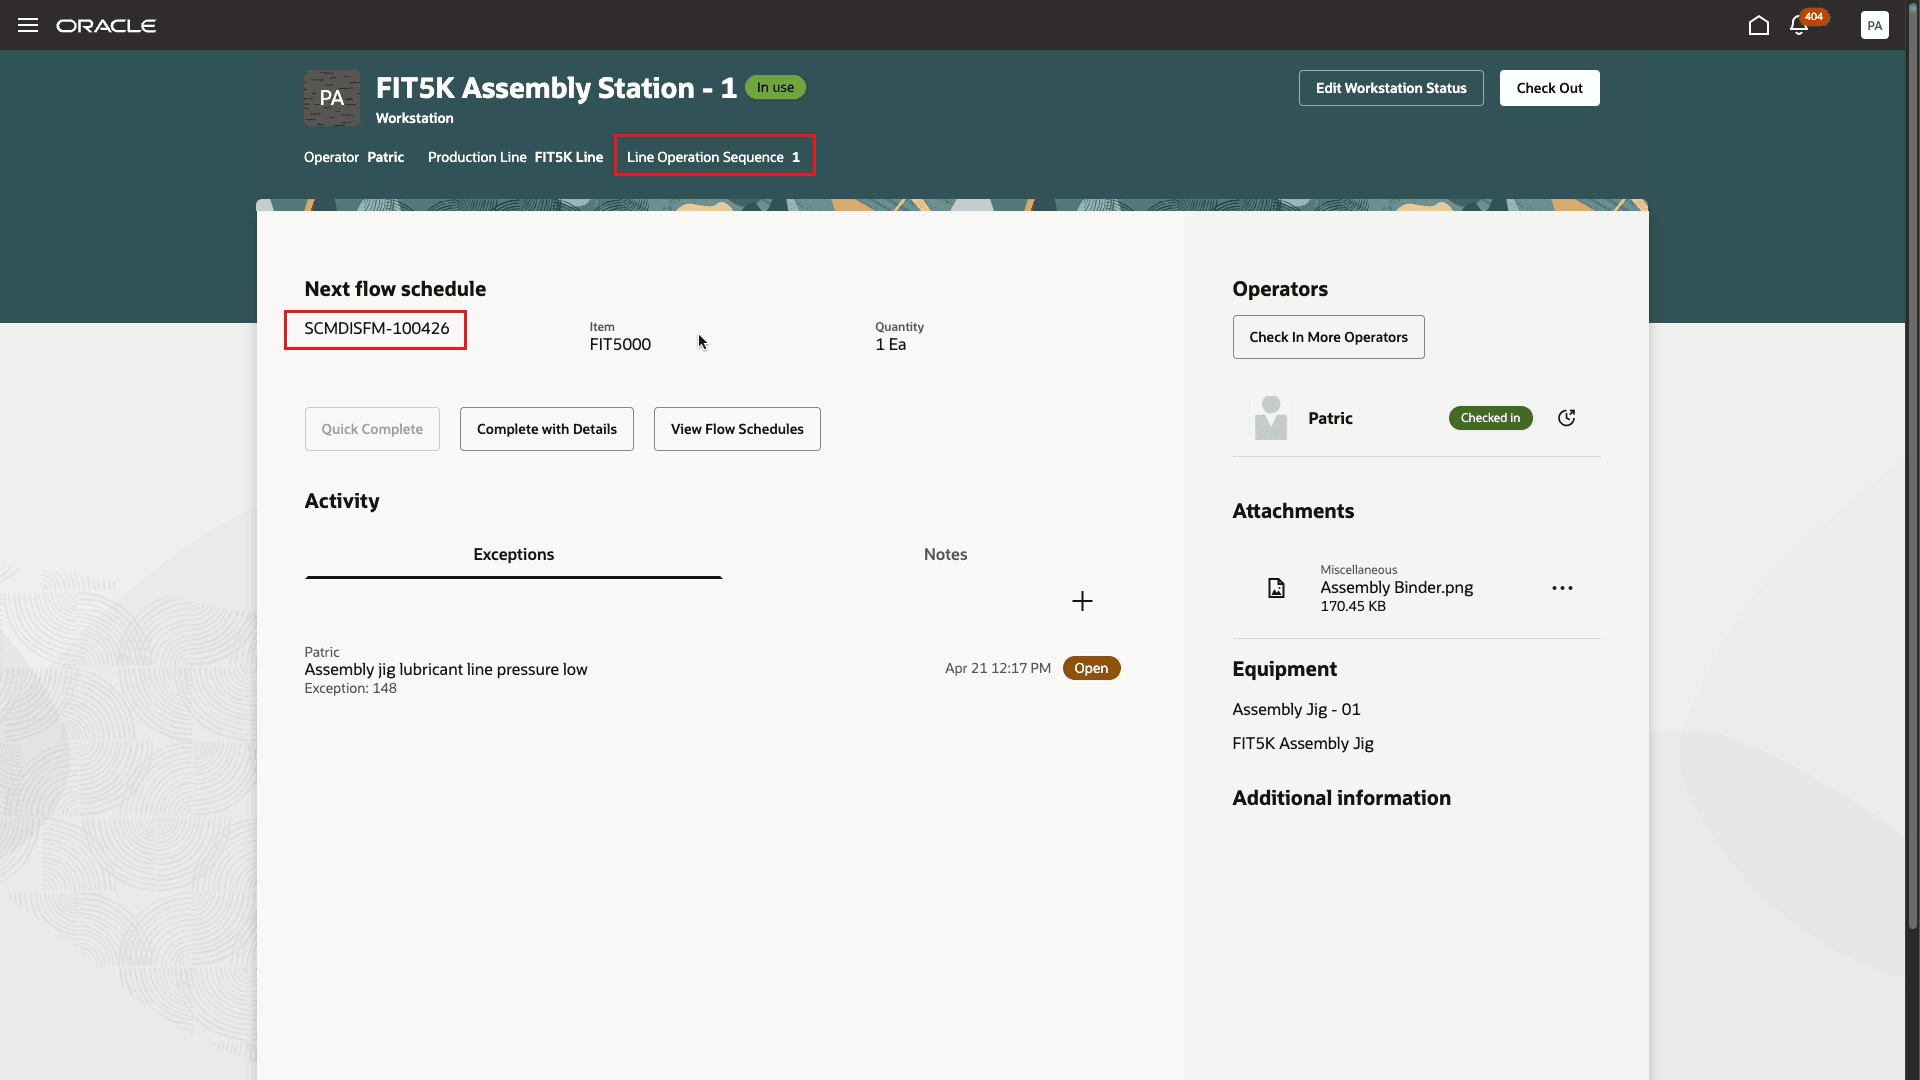
Task: Go to the Home icon
Action: (x=1758, y=25)
